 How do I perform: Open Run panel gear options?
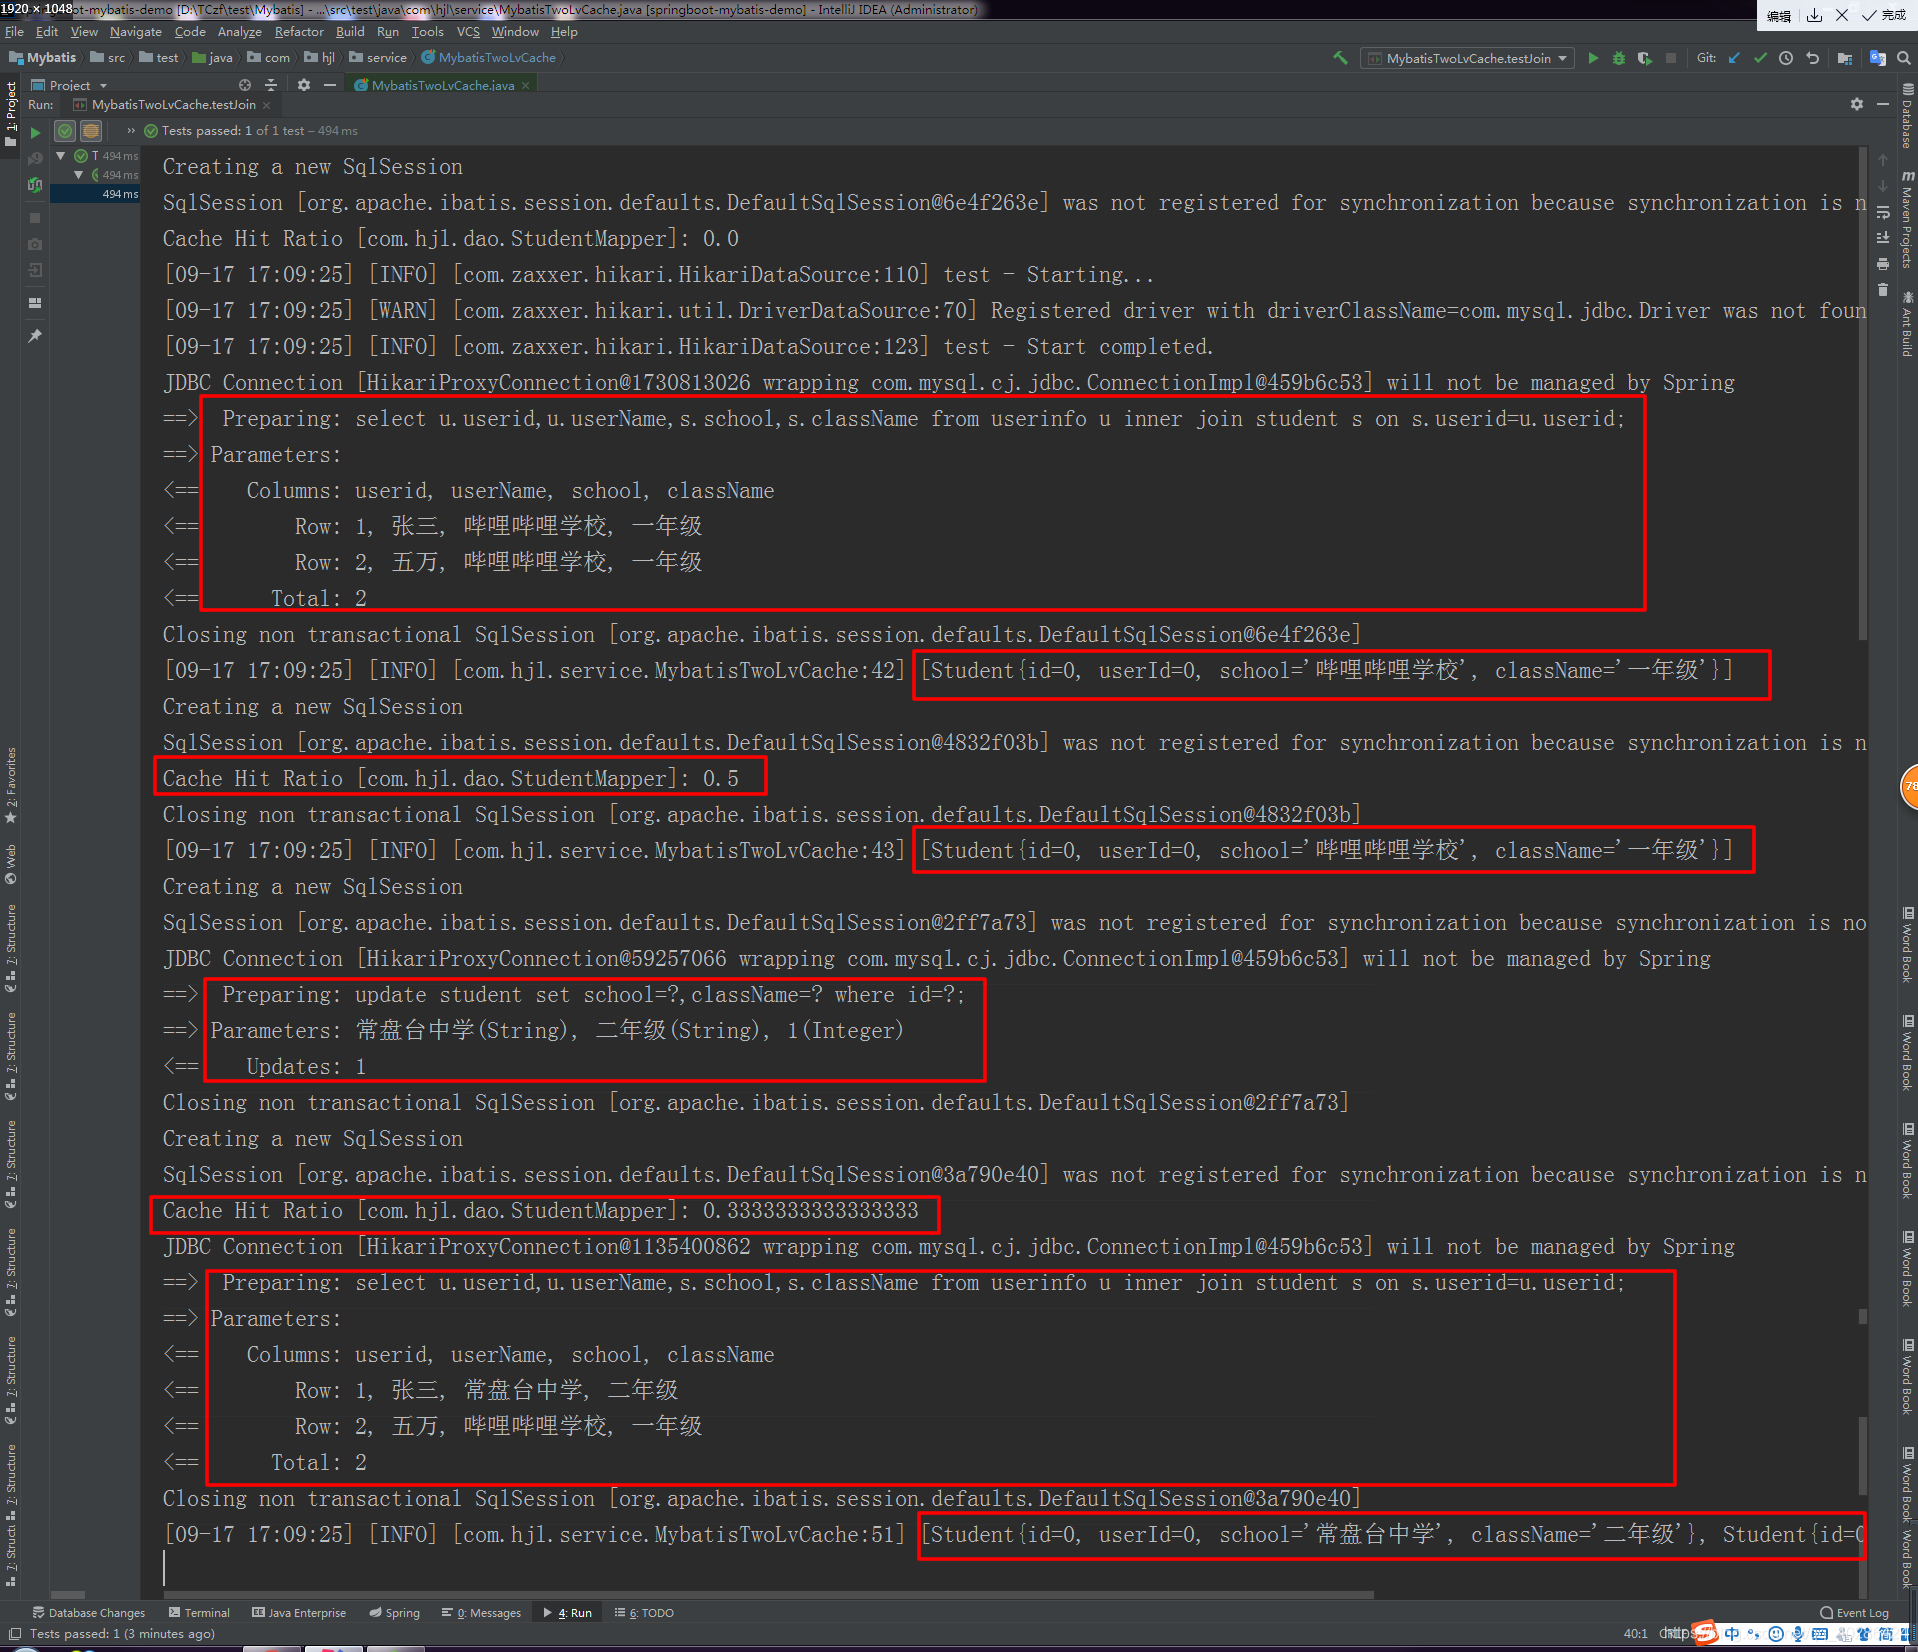coord(1857,105)
